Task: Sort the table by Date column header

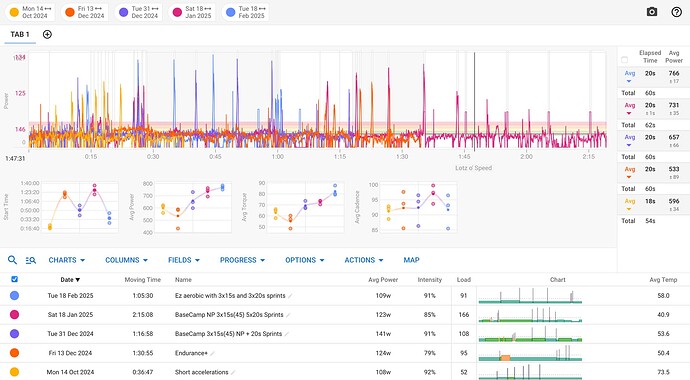Action: tap(70, 280)
